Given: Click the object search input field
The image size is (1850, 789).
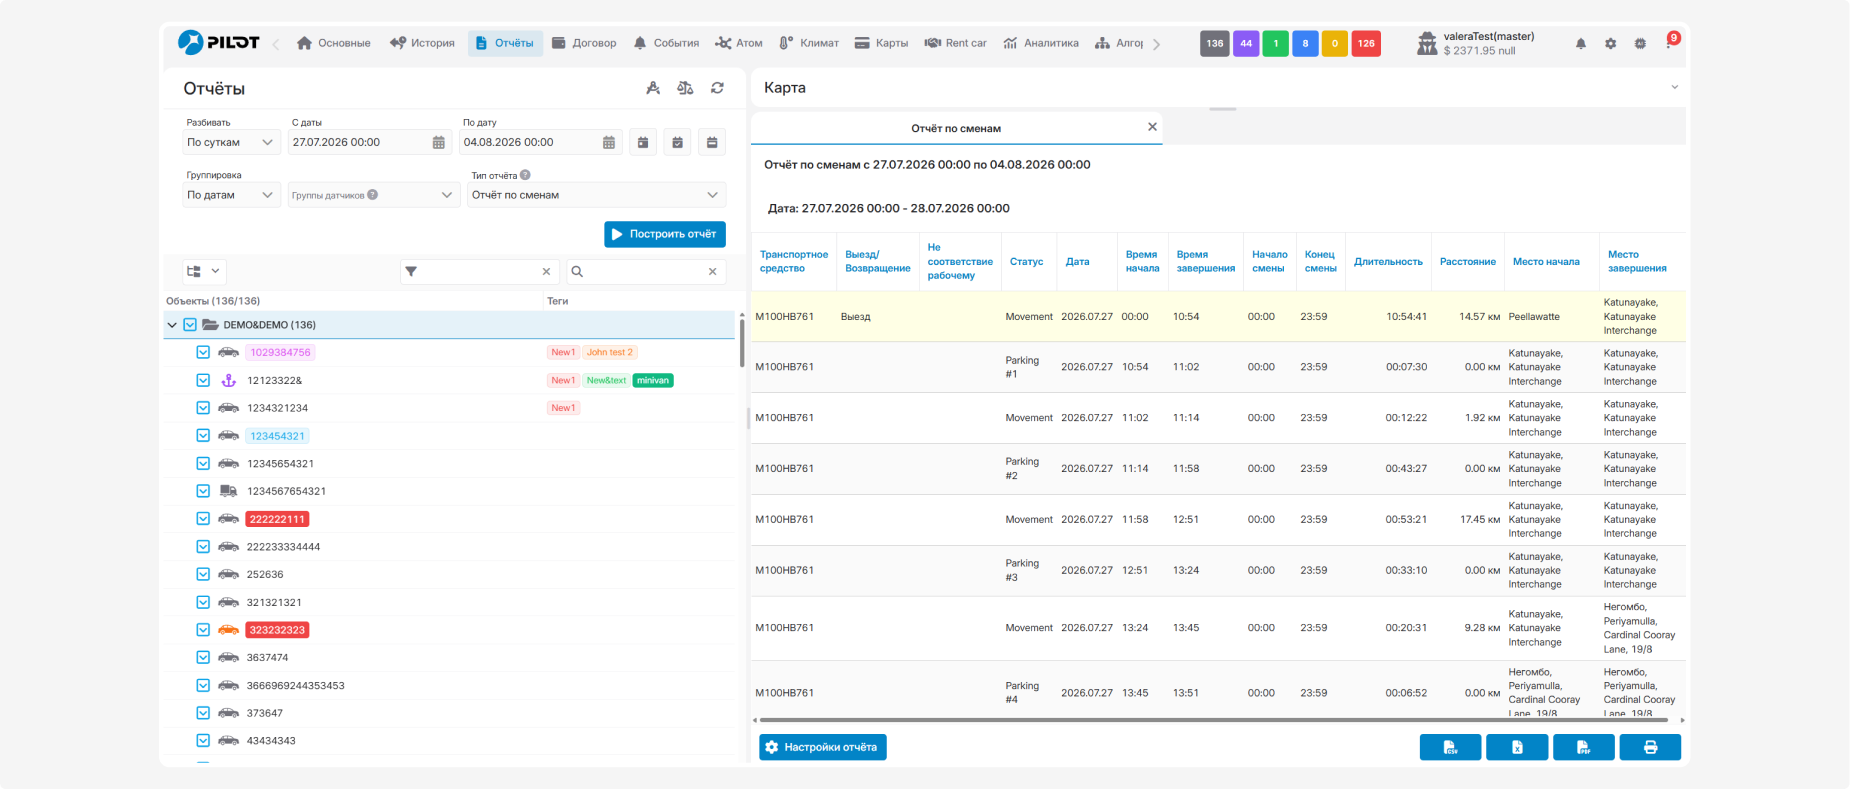Looking at the screenshot, I should (645, 271).
